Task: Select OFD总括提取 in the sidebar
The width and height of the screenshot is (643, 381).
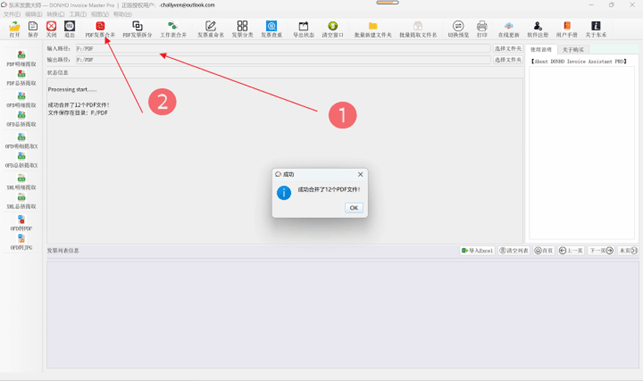Action: (21, 119)
